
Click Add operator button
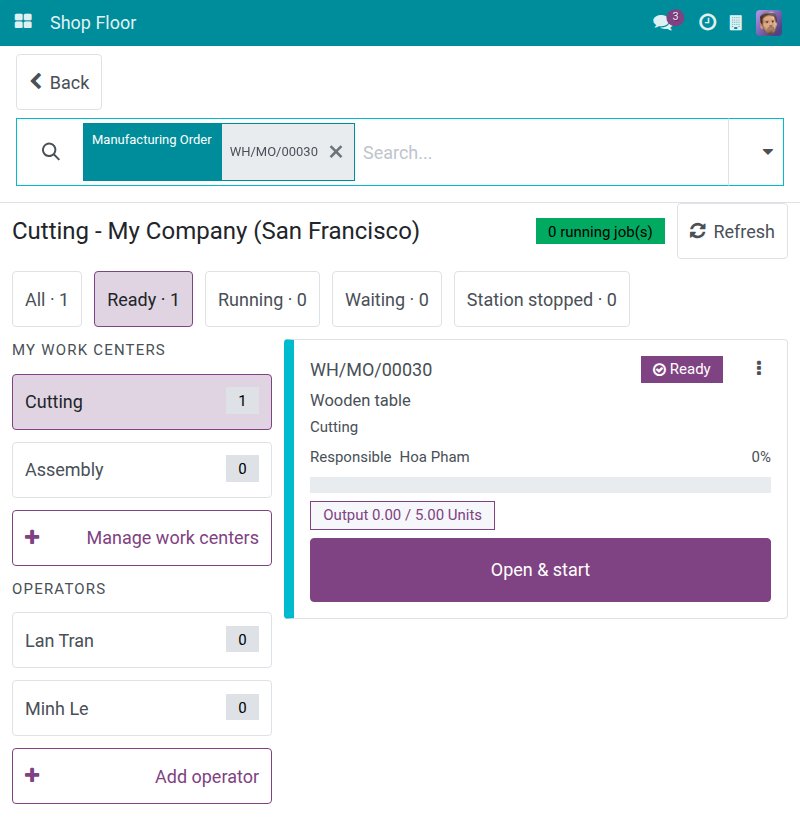[x=142, y=776]
